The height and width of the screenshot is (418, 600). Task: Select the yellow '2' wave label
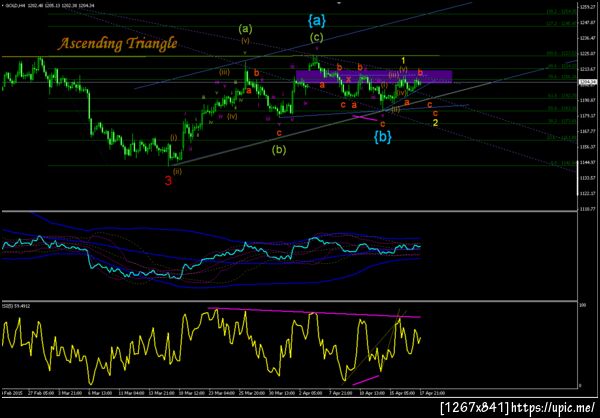point(435,122)
